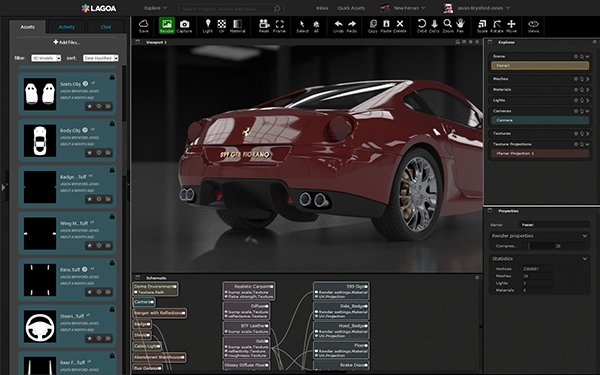Toggle the lock on Rims.Tuff card
Screen dimensions: 600x375
(x=112, y=263)
